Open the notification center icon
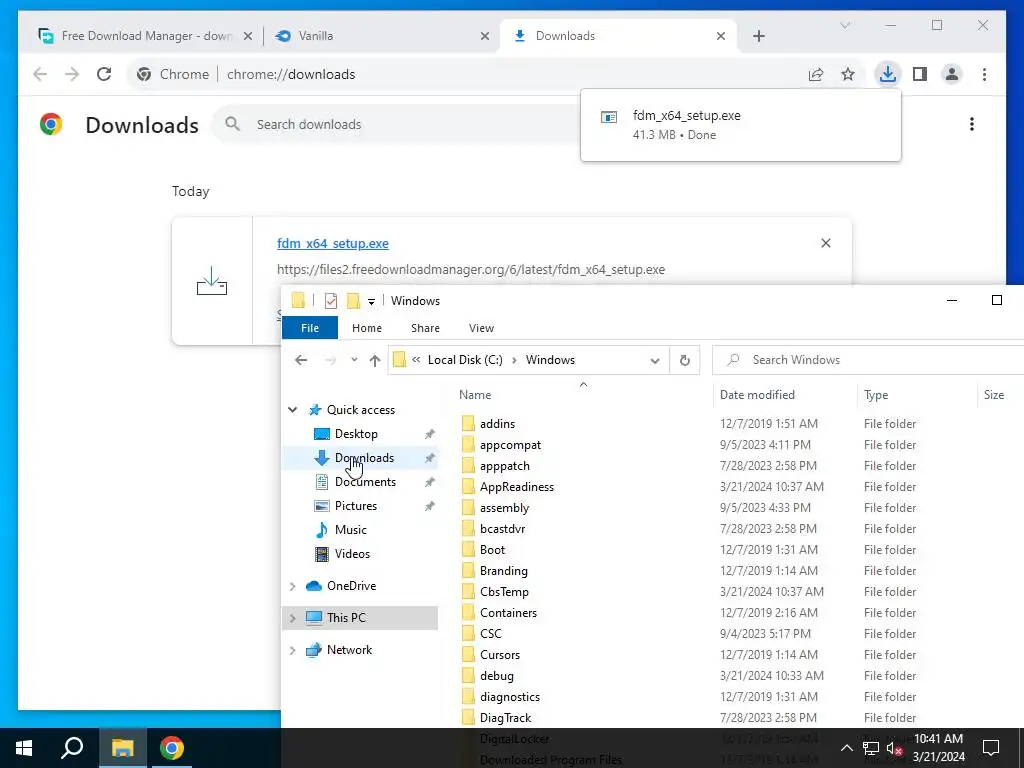 [991, 748]
